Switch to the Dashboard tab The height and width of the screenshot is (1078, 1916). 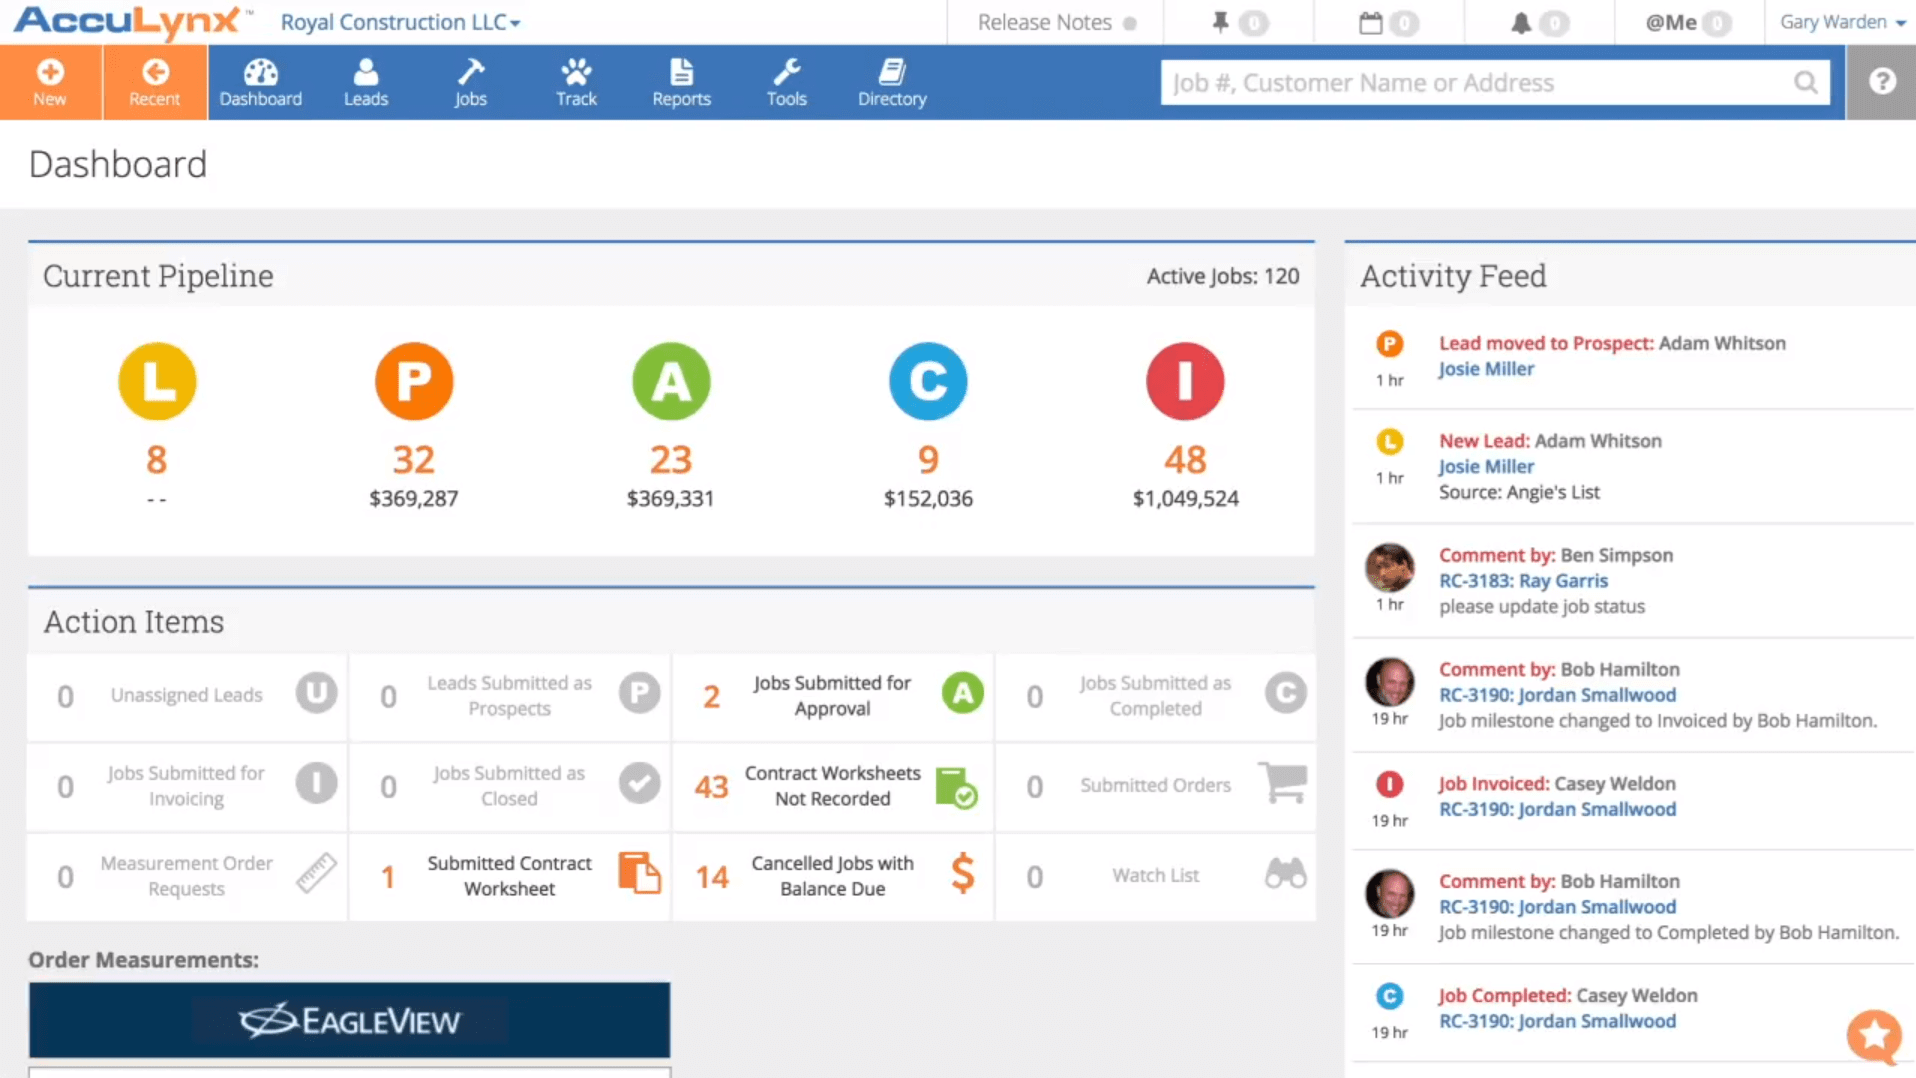pos(261,80)
